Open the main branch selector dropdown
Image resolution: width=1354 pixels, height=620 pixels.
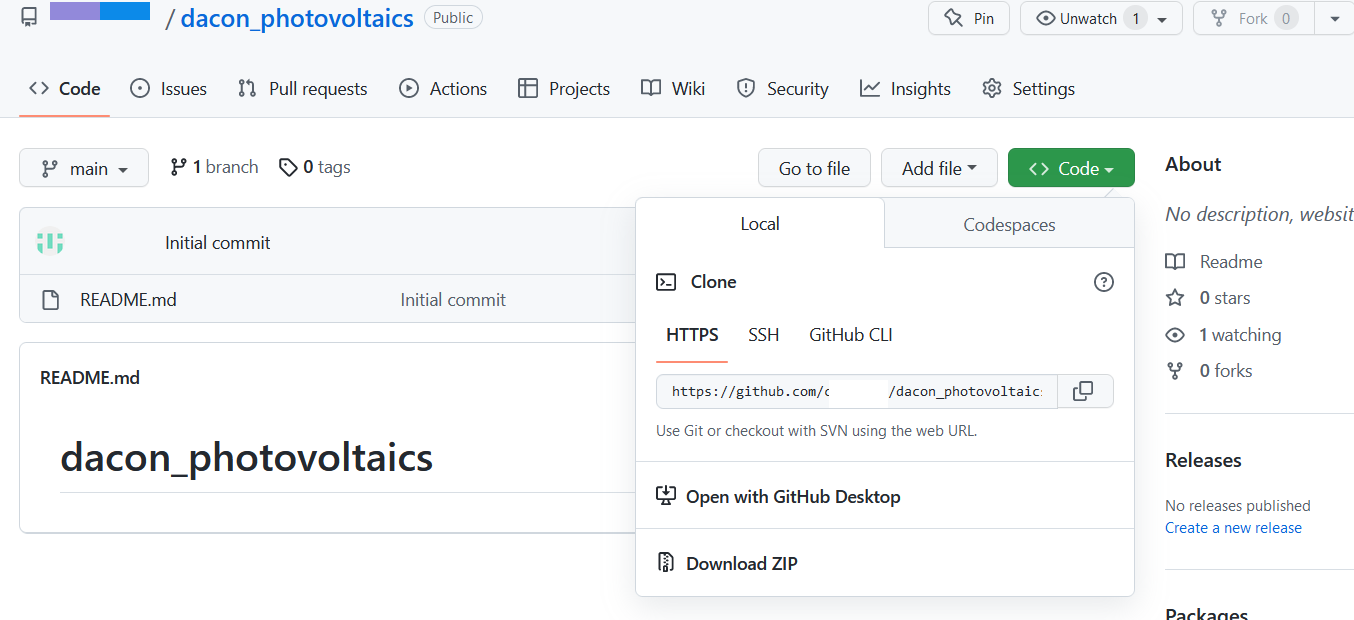[x=84, y=168]
